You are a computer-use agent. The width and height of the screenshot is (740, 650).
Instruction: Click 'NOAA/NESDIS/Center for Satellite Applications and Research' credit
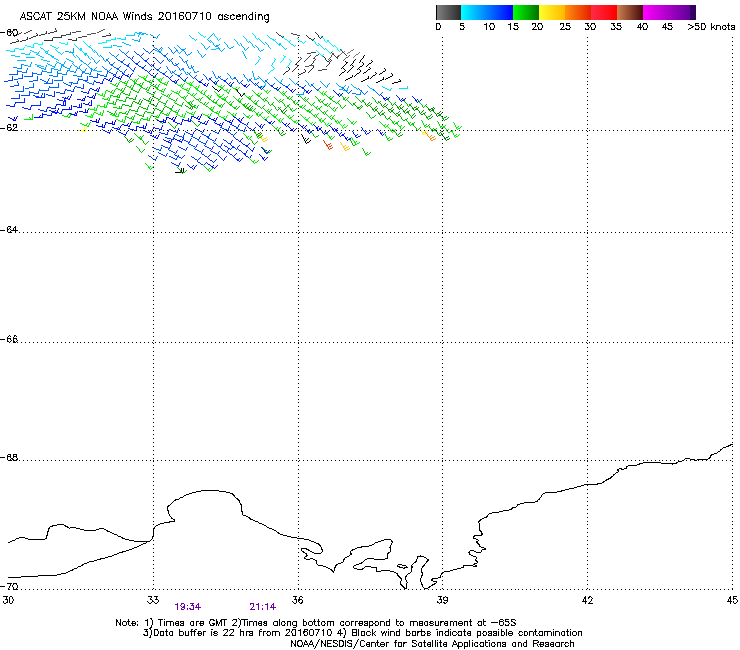coord(432,644)
